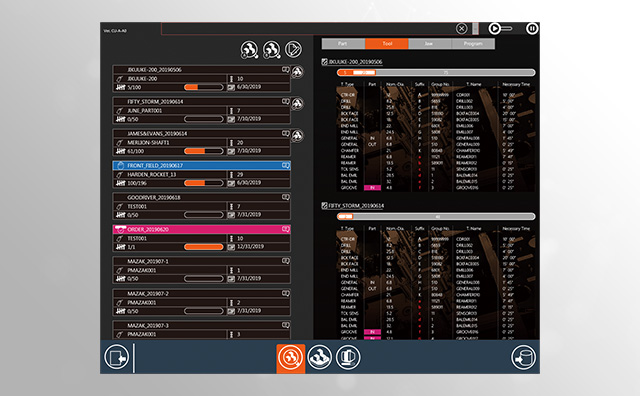Toggle checkbox next to FIFTY_STORM_20190614 tool list
This screenshot has height=396, width=640.
324,205
